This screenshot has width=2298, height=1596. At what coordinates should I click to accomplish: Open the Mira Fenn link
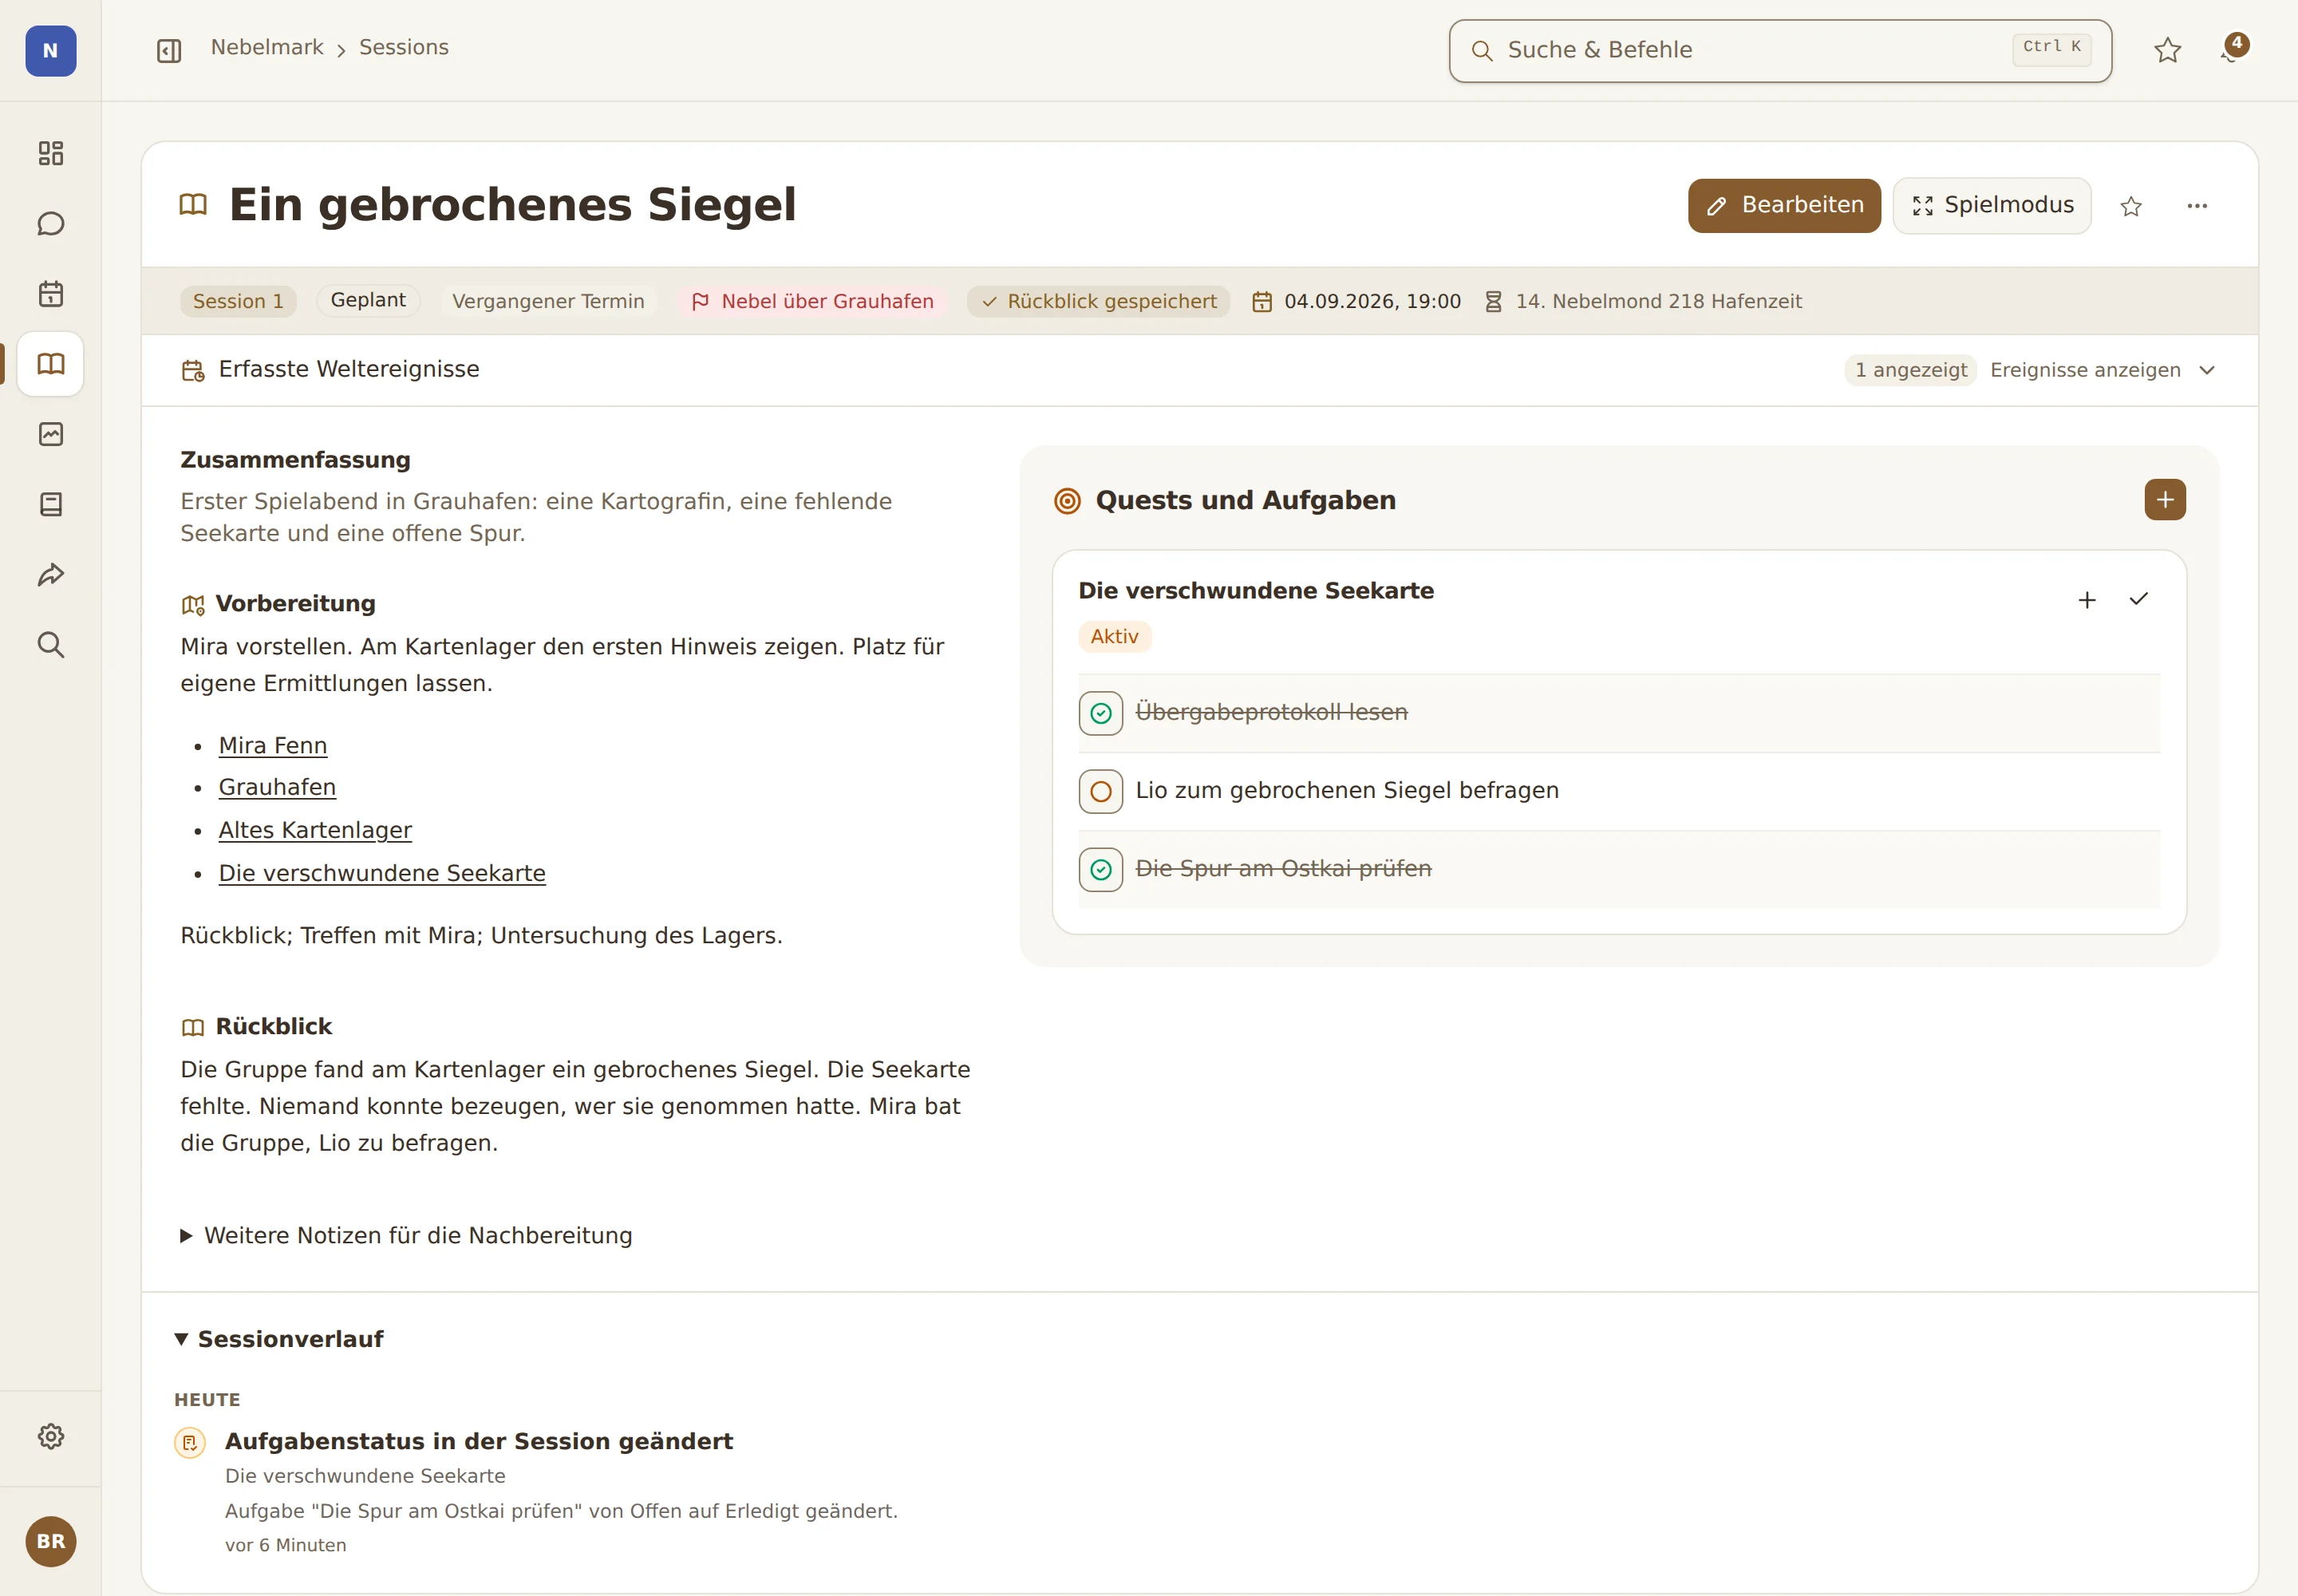pos(273,746)
